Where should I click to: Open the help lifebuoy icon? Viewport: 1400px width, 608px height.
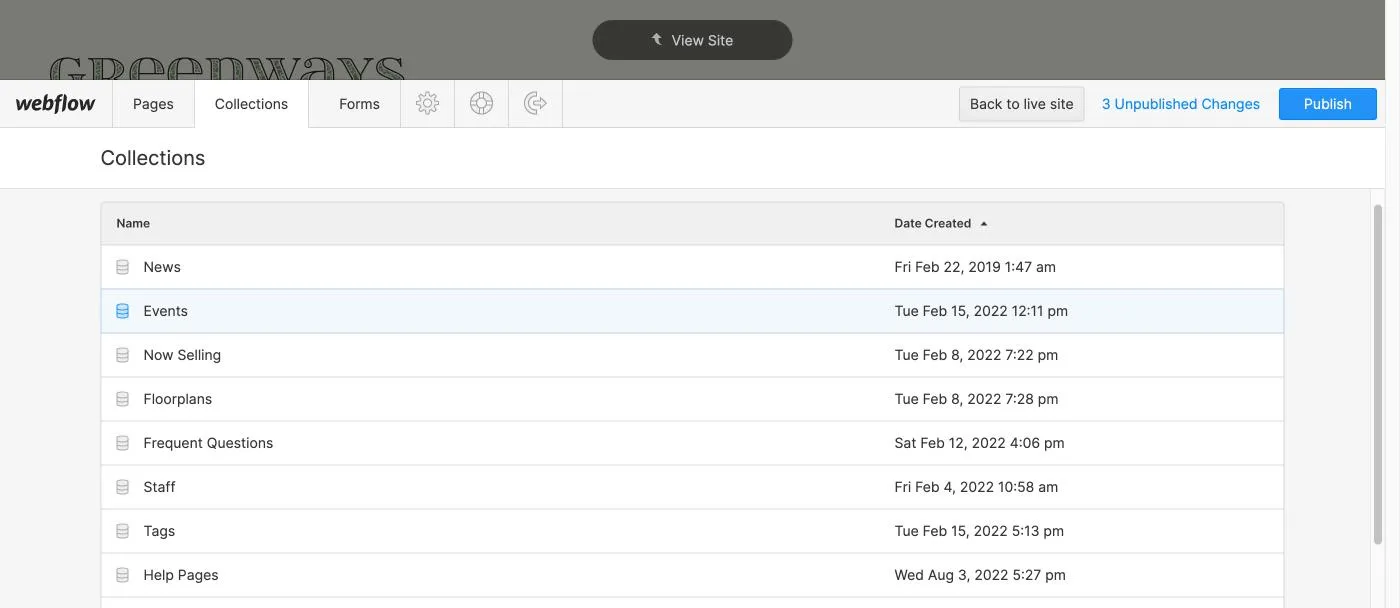(x=482, y=103)
